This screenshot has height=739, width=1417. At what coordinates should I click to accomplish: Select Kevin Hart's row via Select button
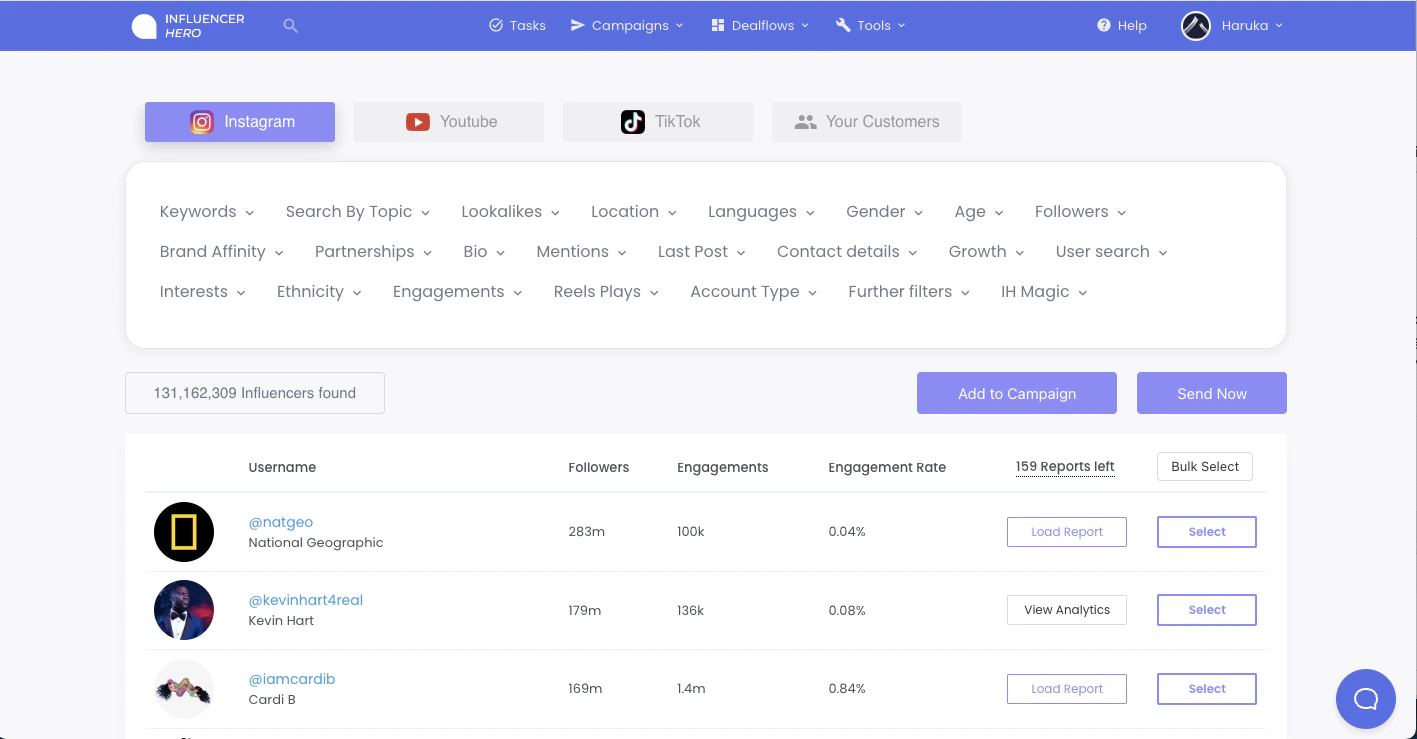point(1206,609)
